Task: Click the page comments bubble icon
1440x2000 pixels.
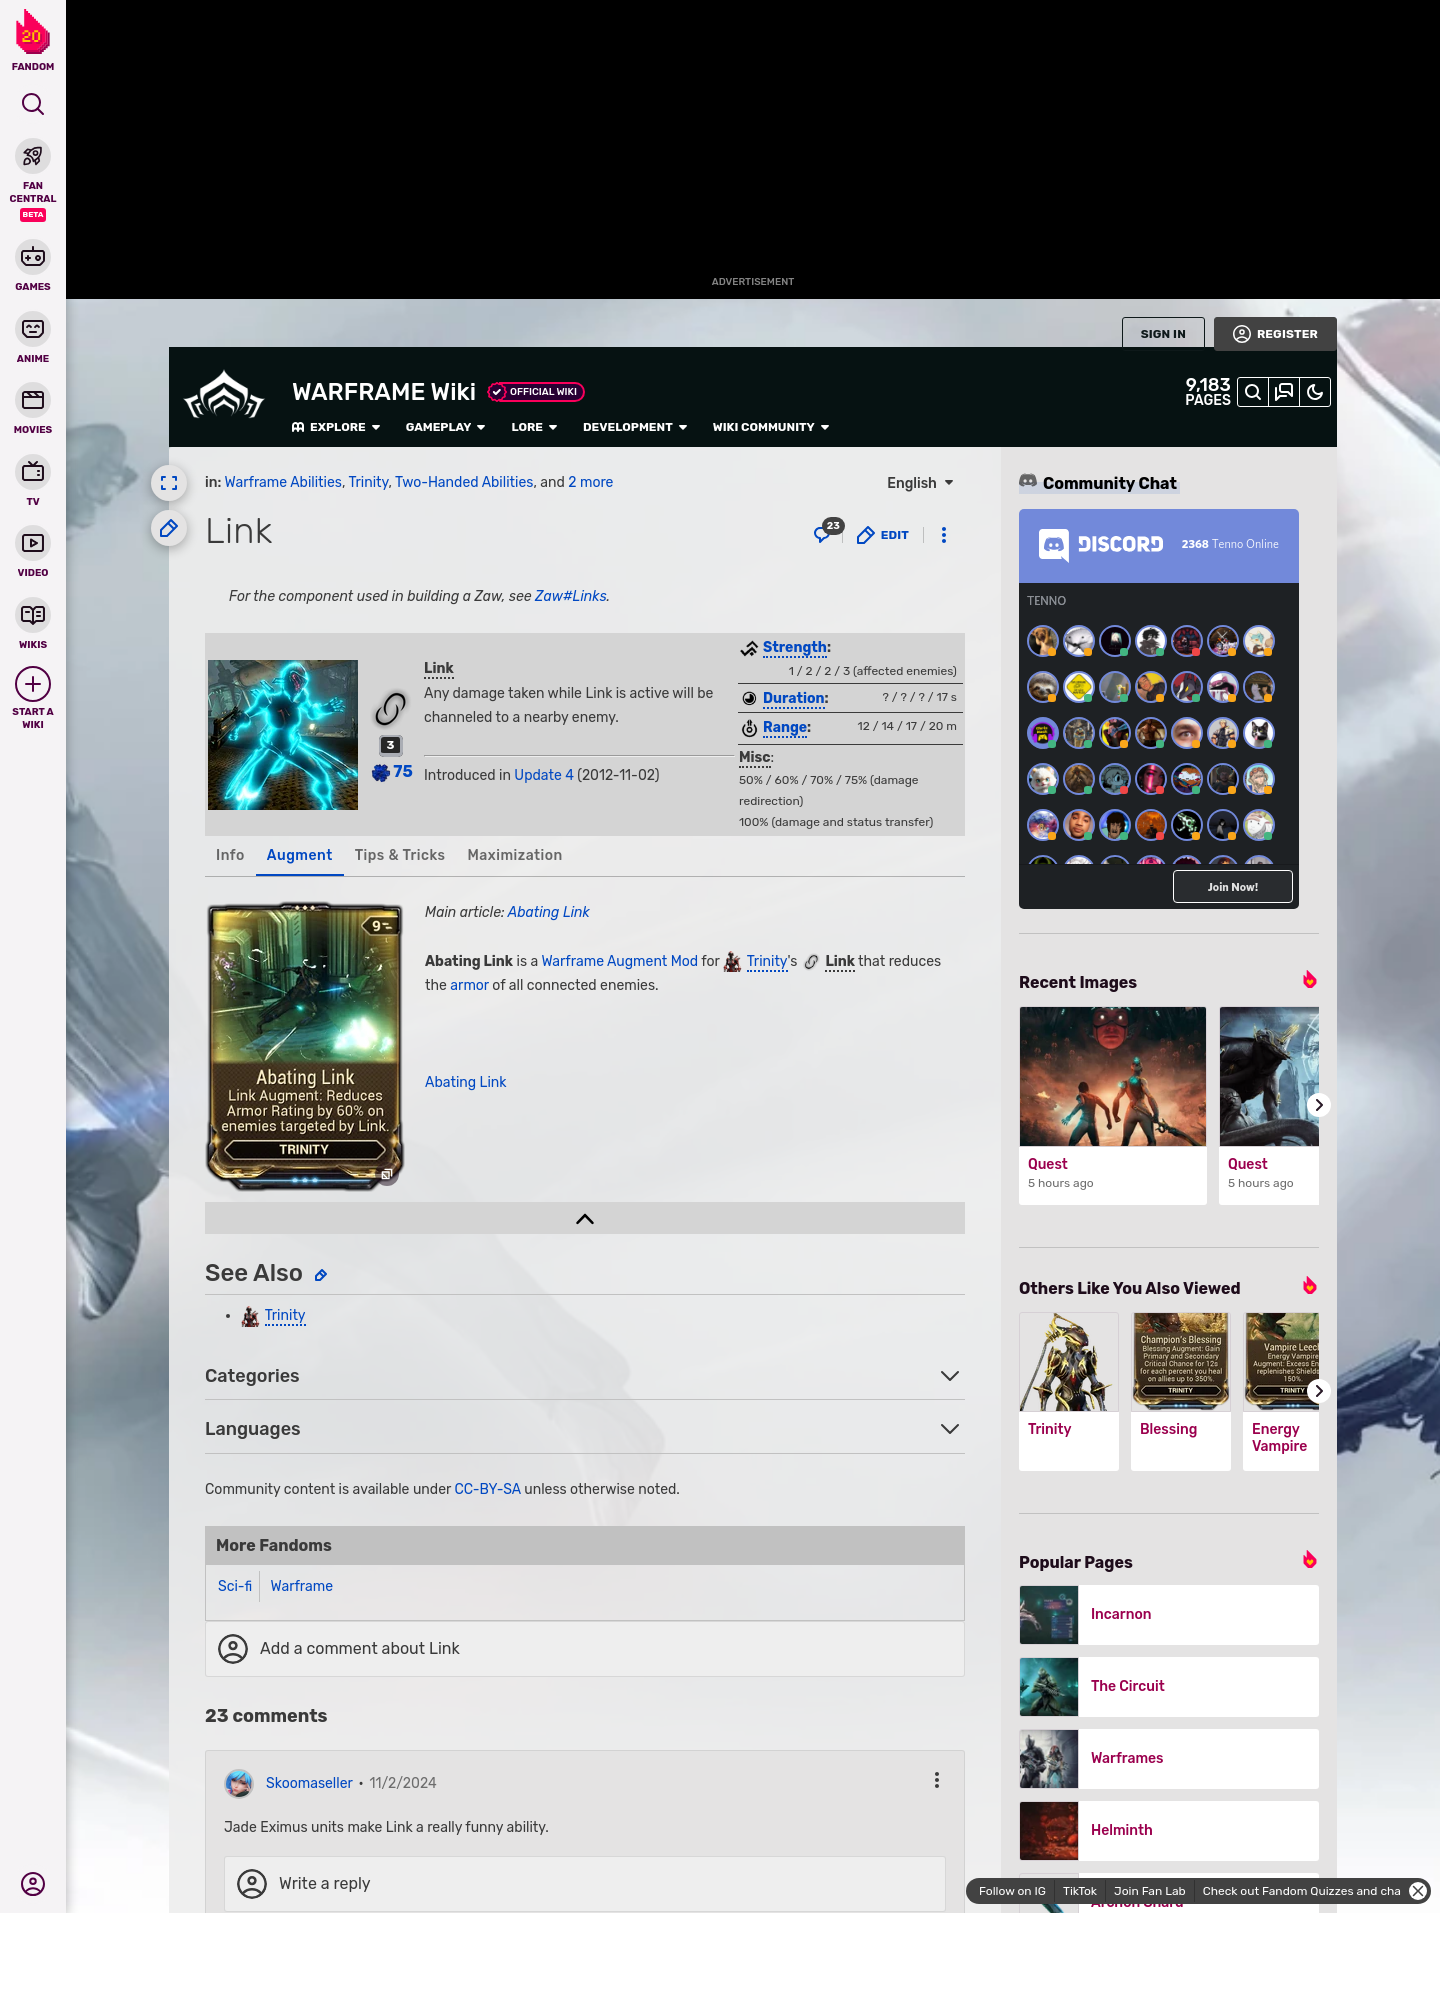Action: 824,534
